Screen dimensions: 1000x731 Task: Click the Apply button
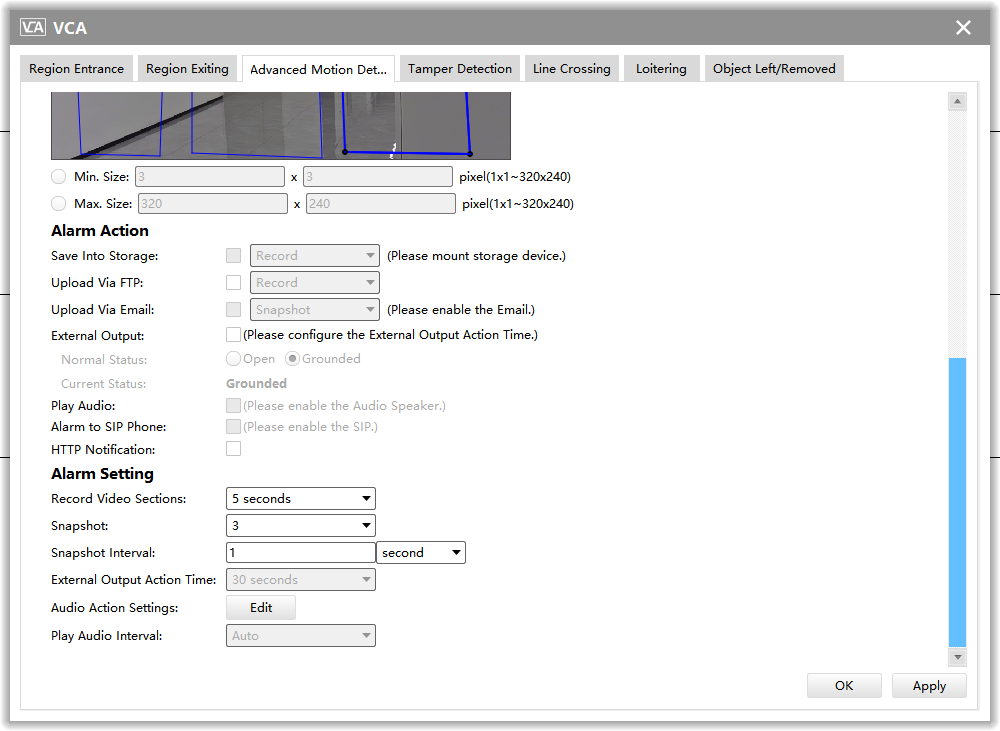[929, 686]
